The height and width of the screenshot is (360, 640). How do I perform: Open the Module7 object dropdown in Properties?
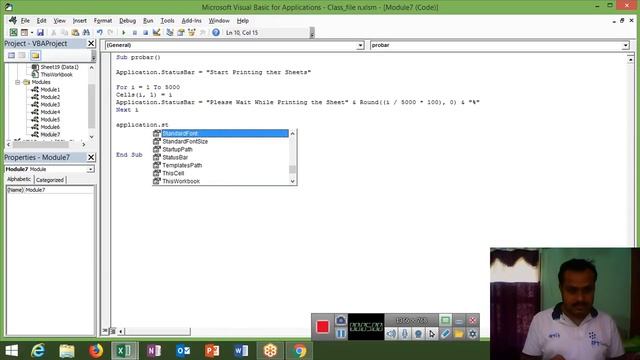[90, 169]
